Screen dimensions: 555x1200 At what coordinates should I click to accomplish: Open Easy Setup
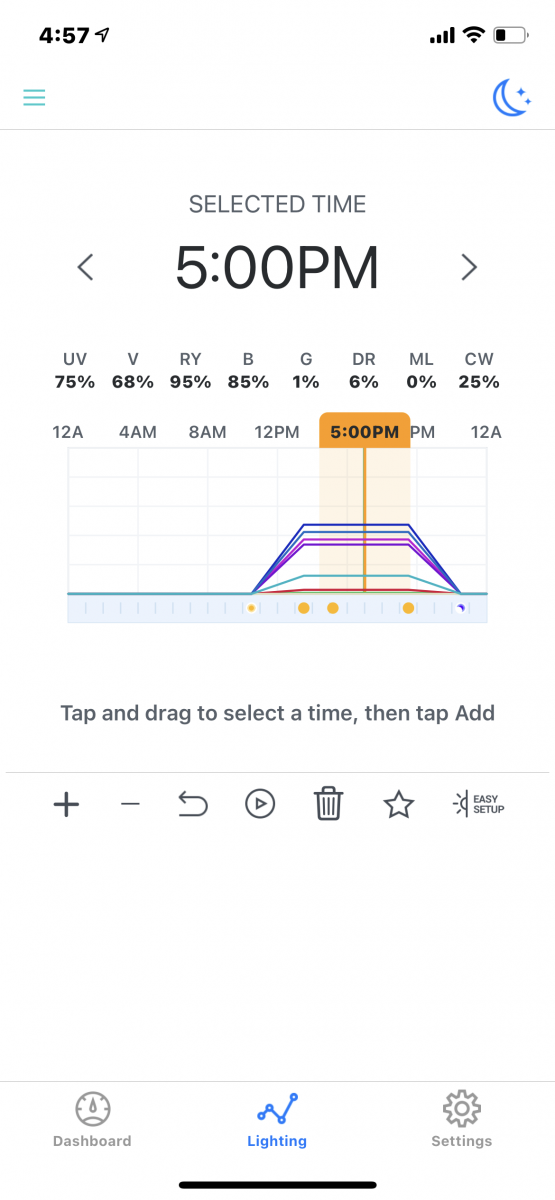pos(478,803)
